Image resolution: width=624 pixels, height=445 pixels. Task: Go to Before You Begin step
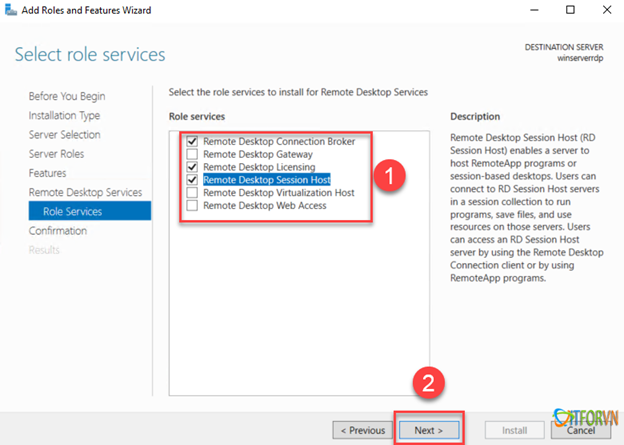coord(67,96)
